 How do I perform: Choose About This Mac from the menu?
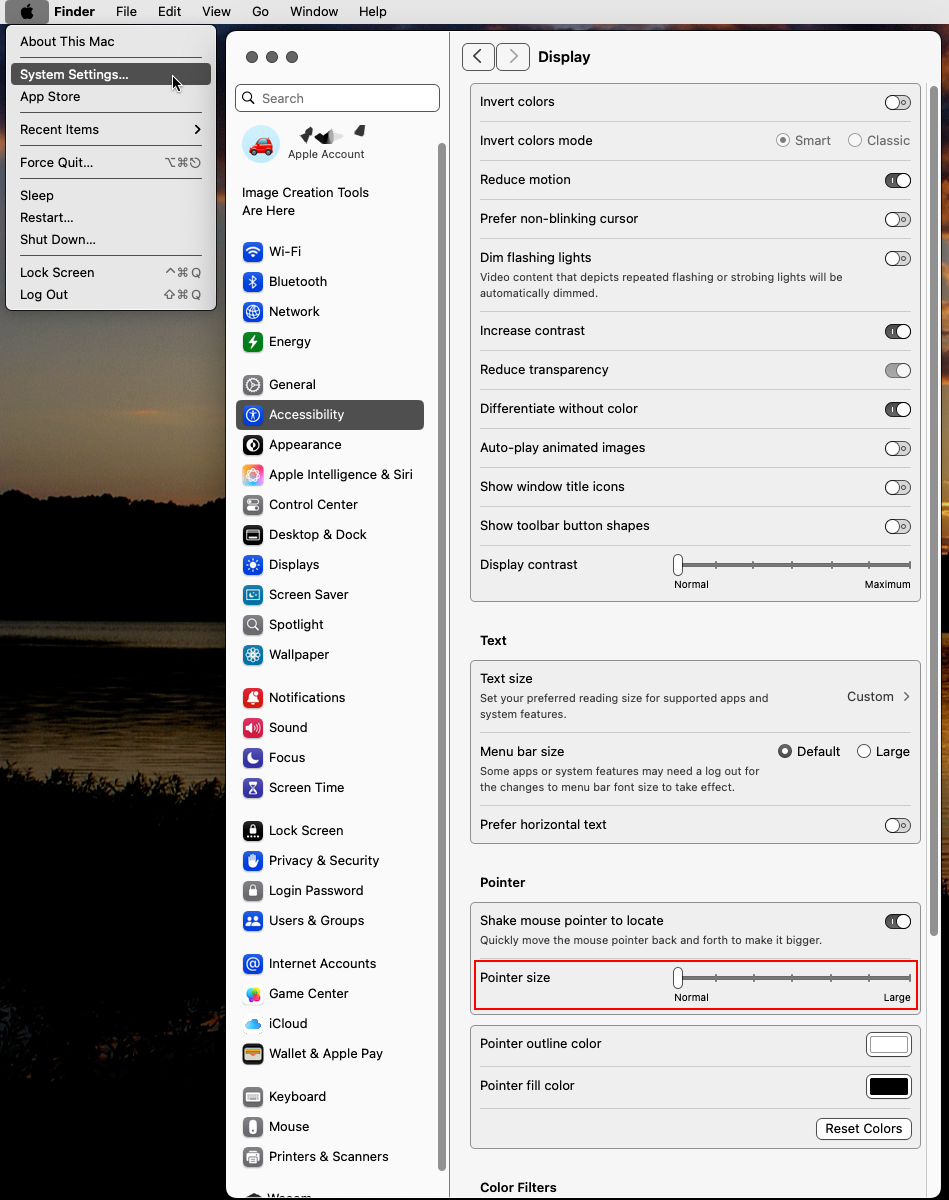coord(67,41)
